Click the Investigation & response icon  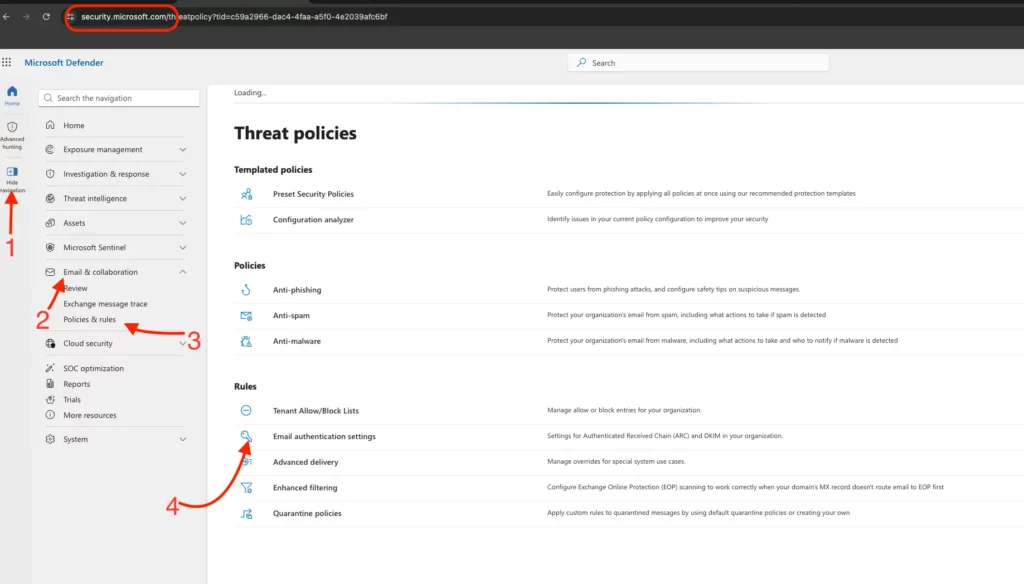pos(50,174)
